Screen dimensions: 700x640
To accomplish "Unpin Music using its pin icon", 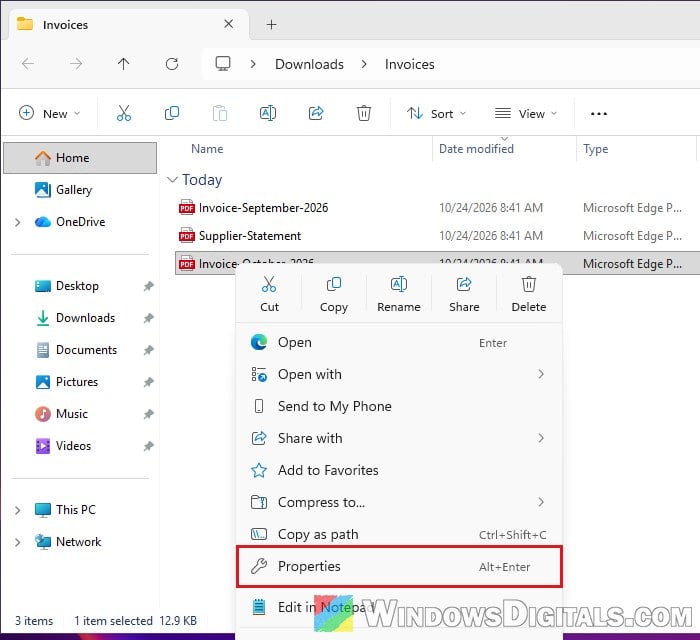I will (148, 414).
